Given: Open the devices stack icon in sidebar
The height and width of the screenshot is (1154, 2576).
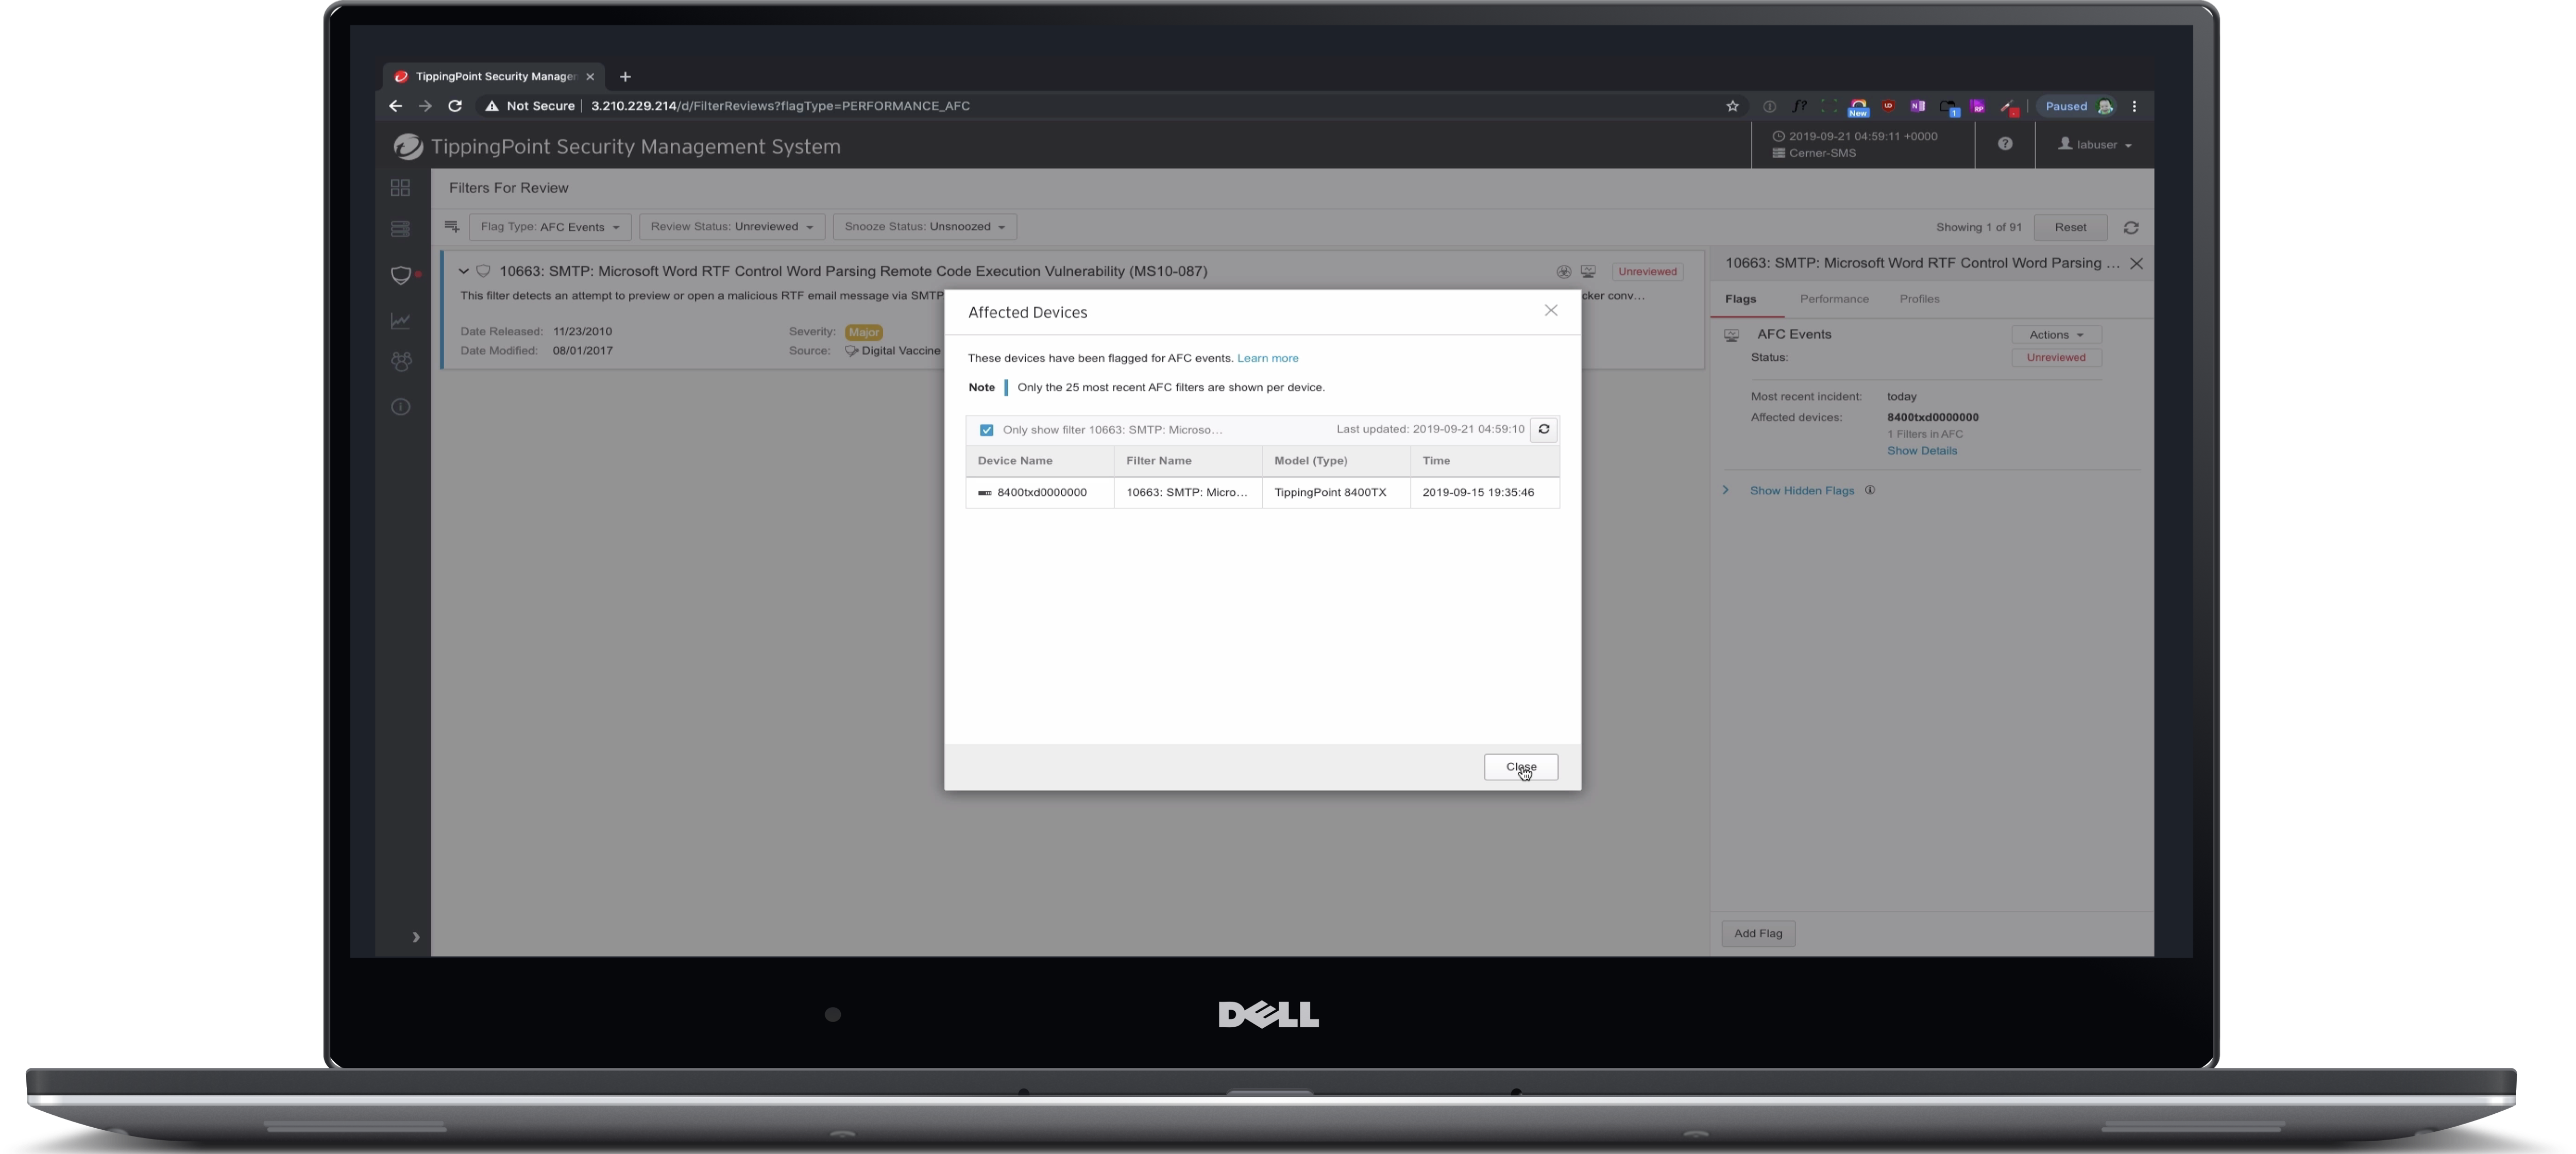Looking at the screenshot, I should (x=400, y=229).
